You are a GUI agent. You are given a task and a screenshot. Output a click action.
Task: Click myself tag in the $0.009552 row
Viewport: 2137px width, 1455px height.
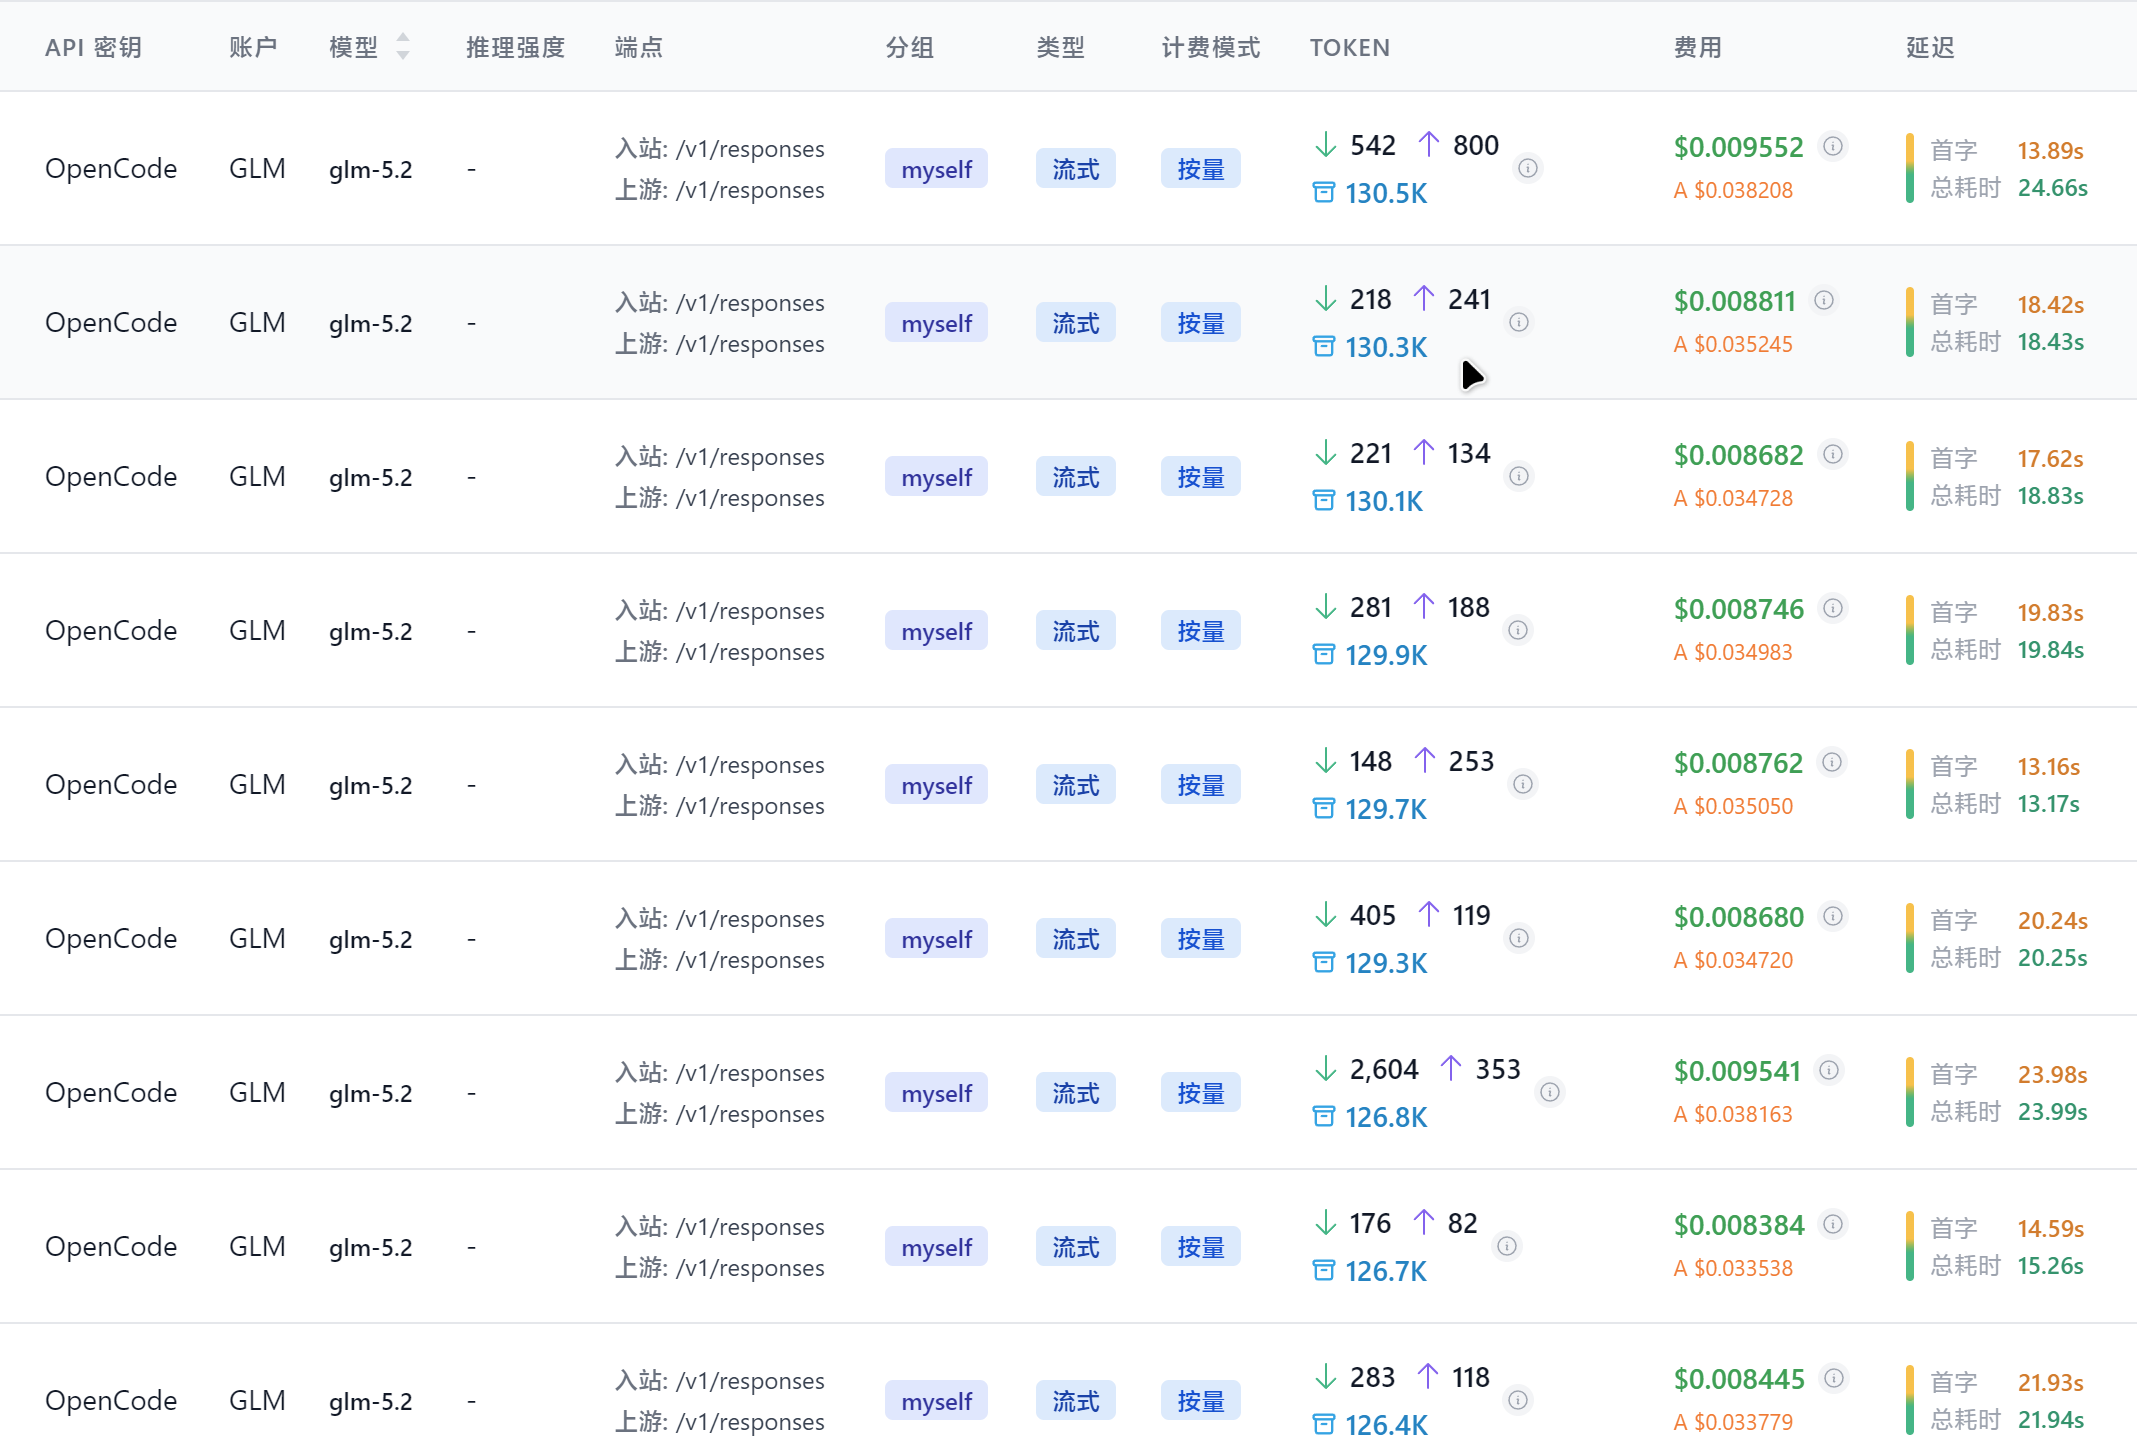click(936, 169)
